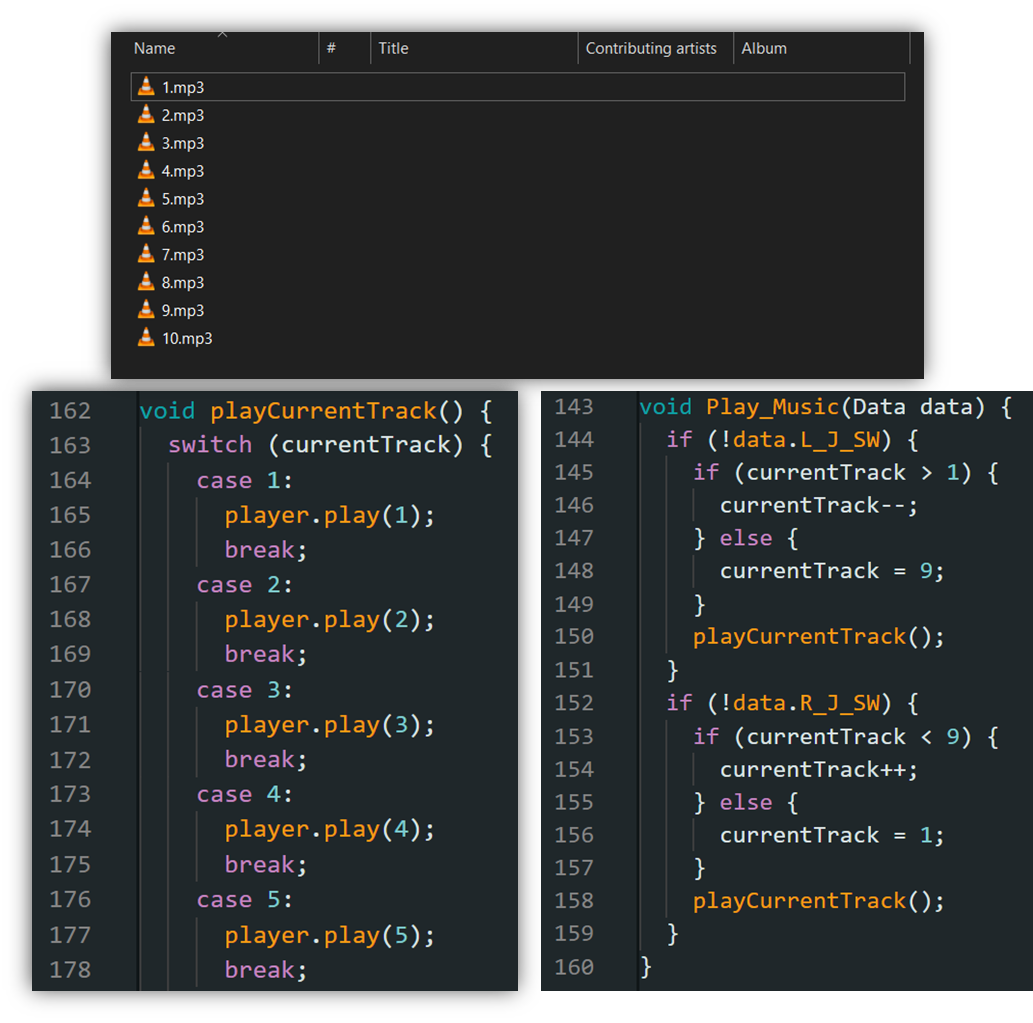
Task: Select the file name 7.mp3
Action: pyautogui.click(x=183, y=255)
